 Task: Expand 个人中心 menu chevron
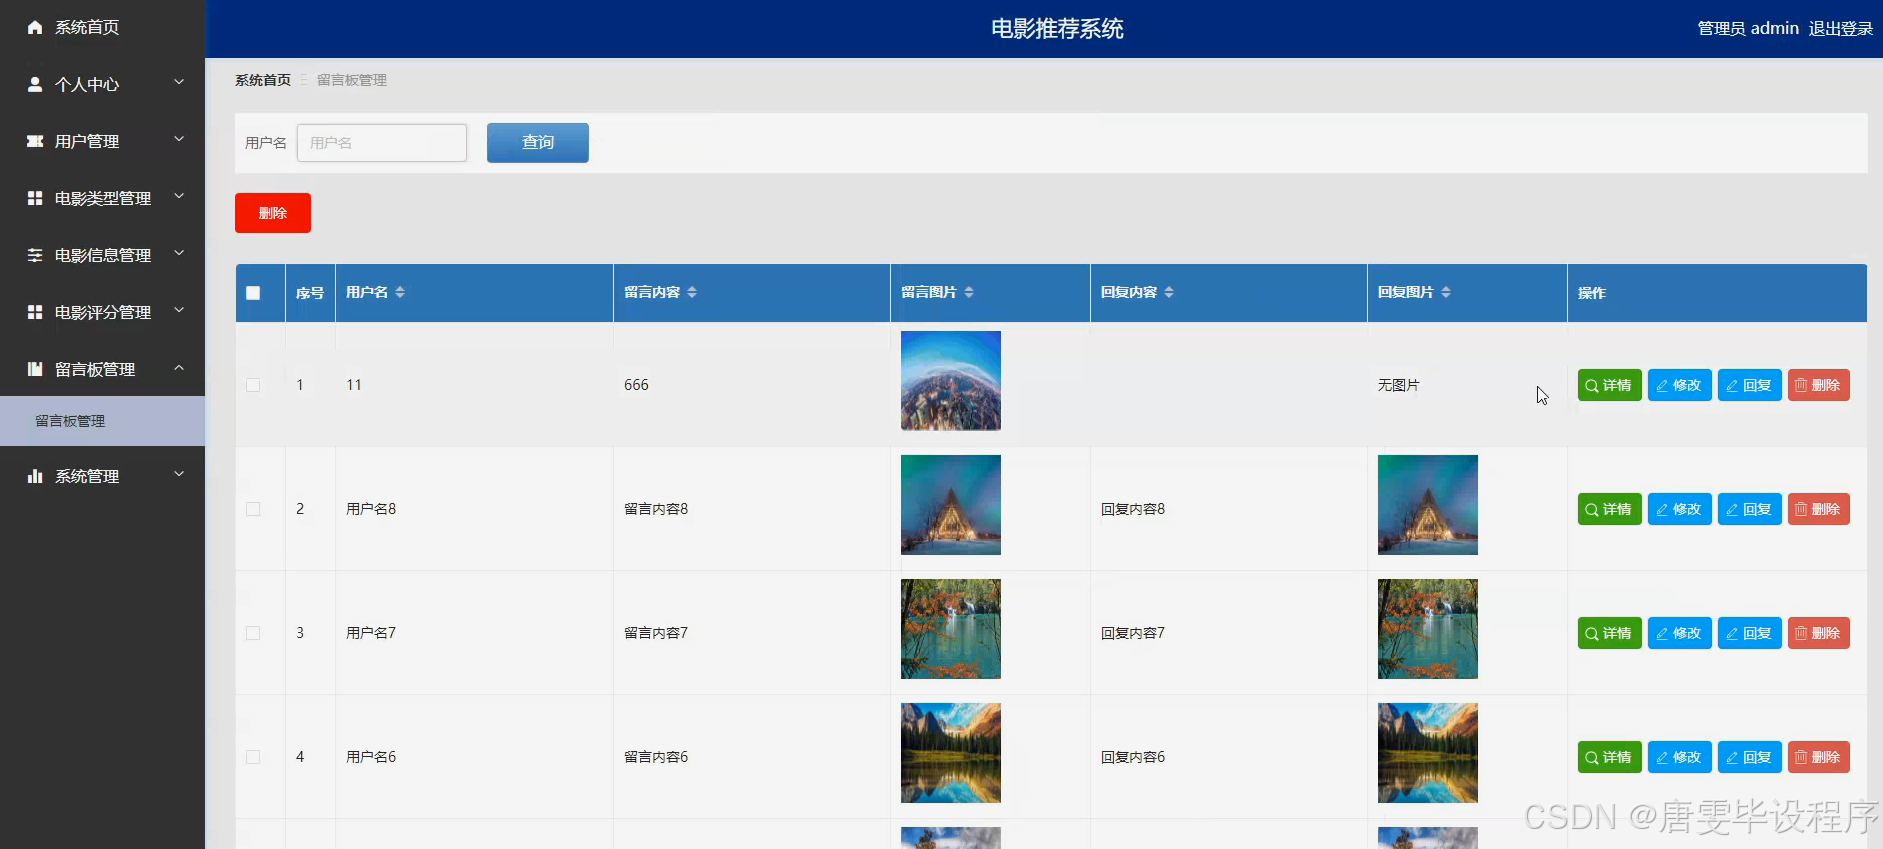pyautogui.click(x=179, y=82)
